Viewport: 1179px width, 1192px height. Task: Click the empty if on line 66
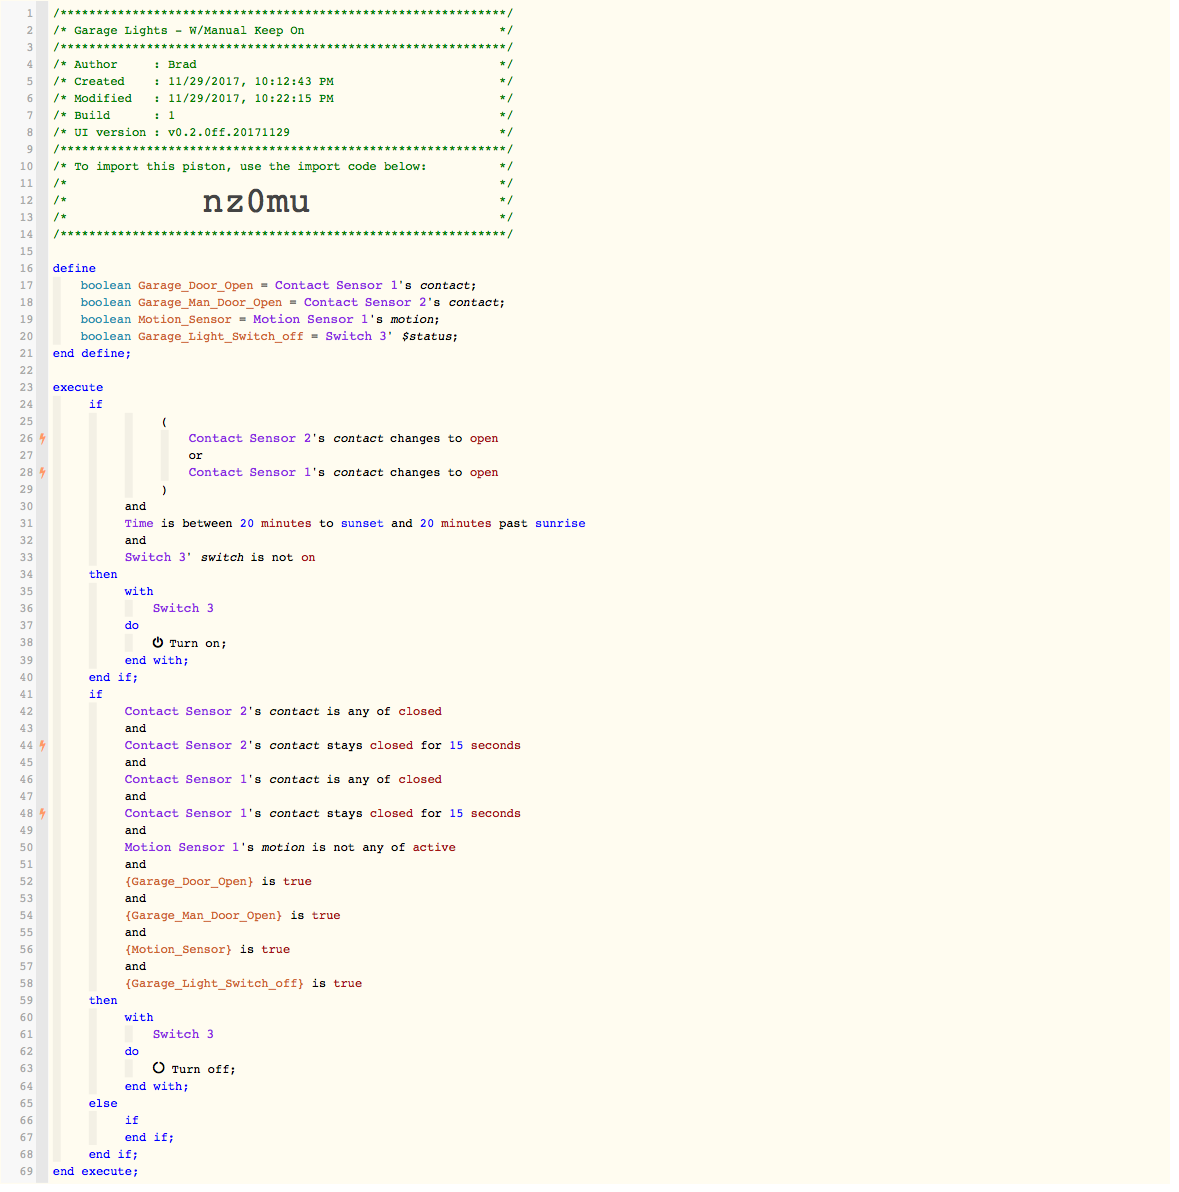[x=132, y=1121]
